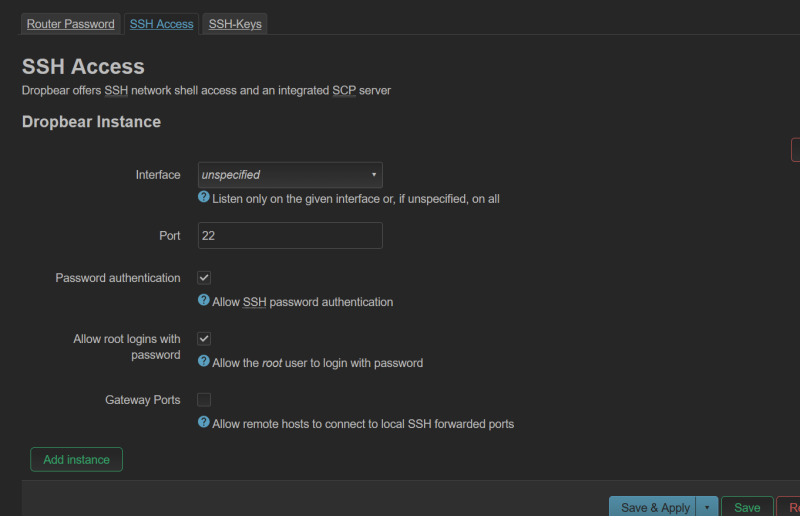The image size is (800, 516).
Task: Click the red-outlined button beside Dropbear Instance
Action: click(x=795, y=150)
